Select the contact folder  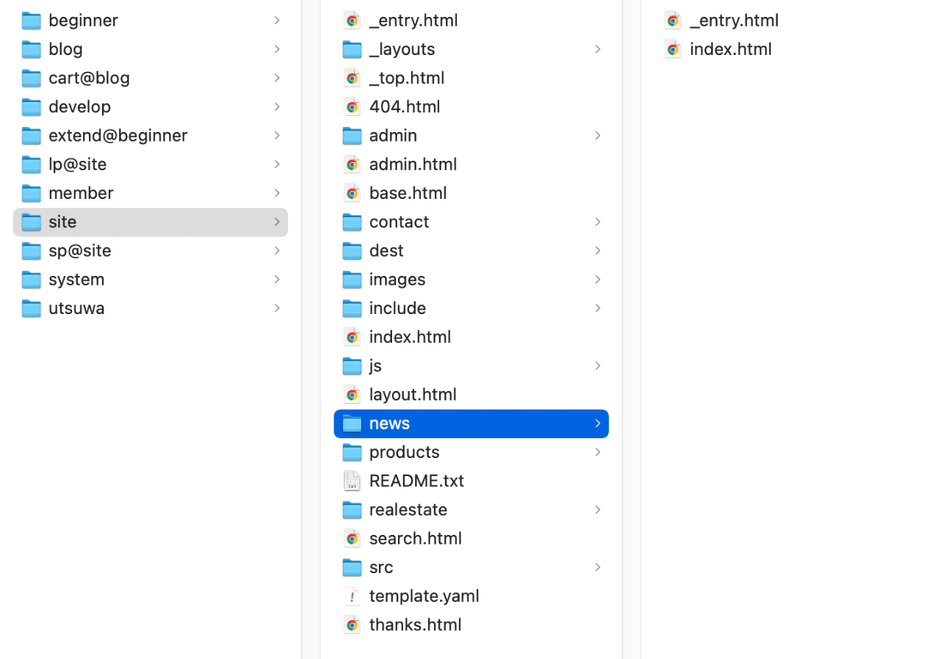398,222
